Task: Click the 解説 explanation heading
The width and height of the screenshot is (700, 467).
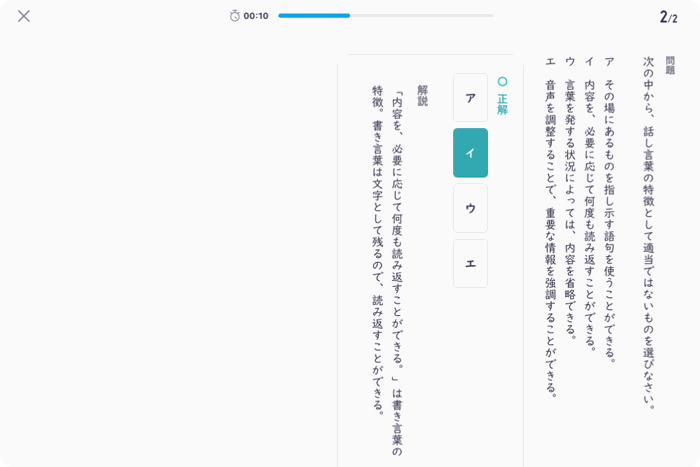Action: 423,96
